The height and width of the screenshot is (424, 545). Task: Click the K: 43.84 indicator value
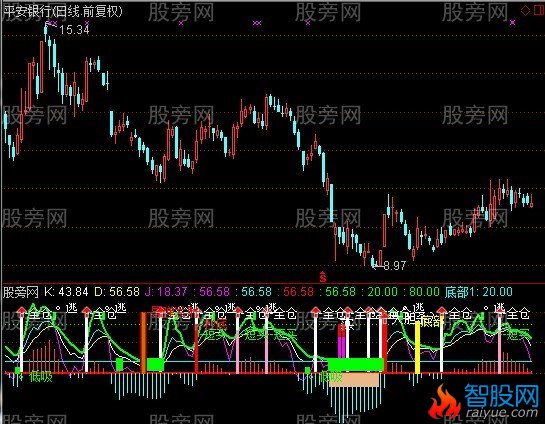66,292
